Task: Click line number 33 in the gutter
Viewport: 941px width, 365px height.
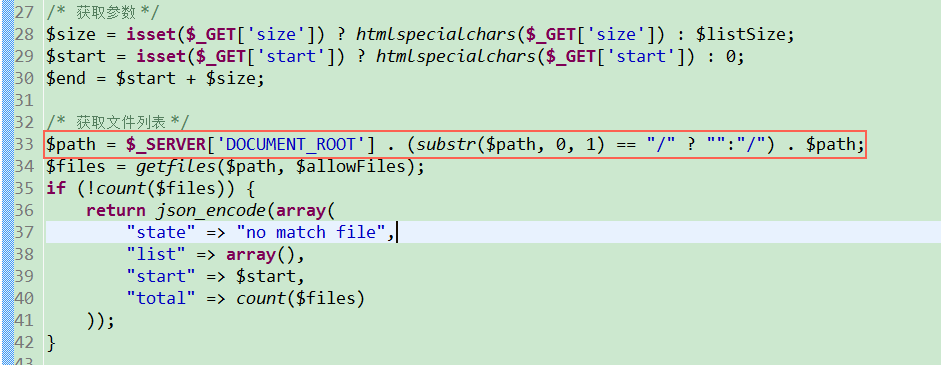Action: pyautogui.click(x=24, y=144)
